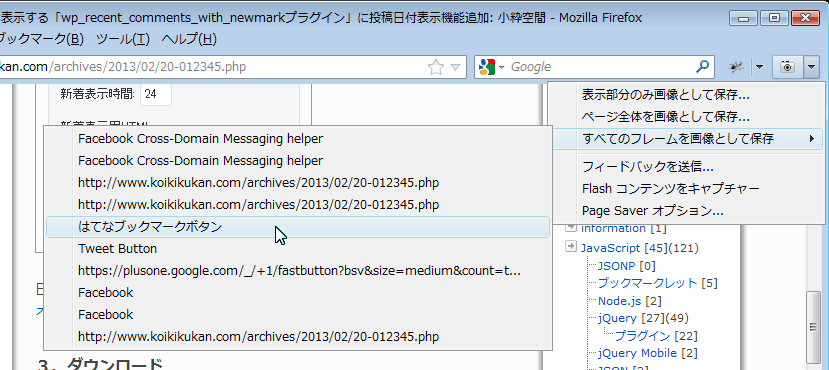Open the ブックマークレット category link

coord(647,283)
